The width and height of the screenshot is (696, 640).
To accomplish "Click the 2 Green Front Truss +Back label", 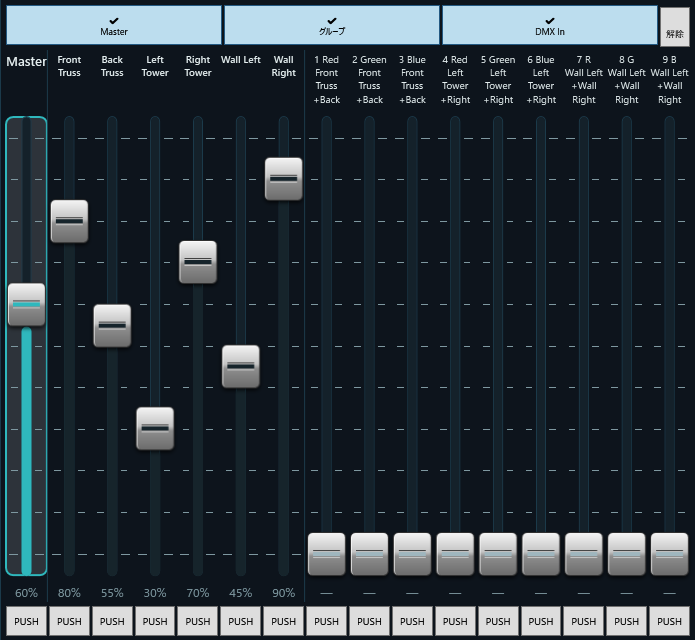I will pos(369,79).
